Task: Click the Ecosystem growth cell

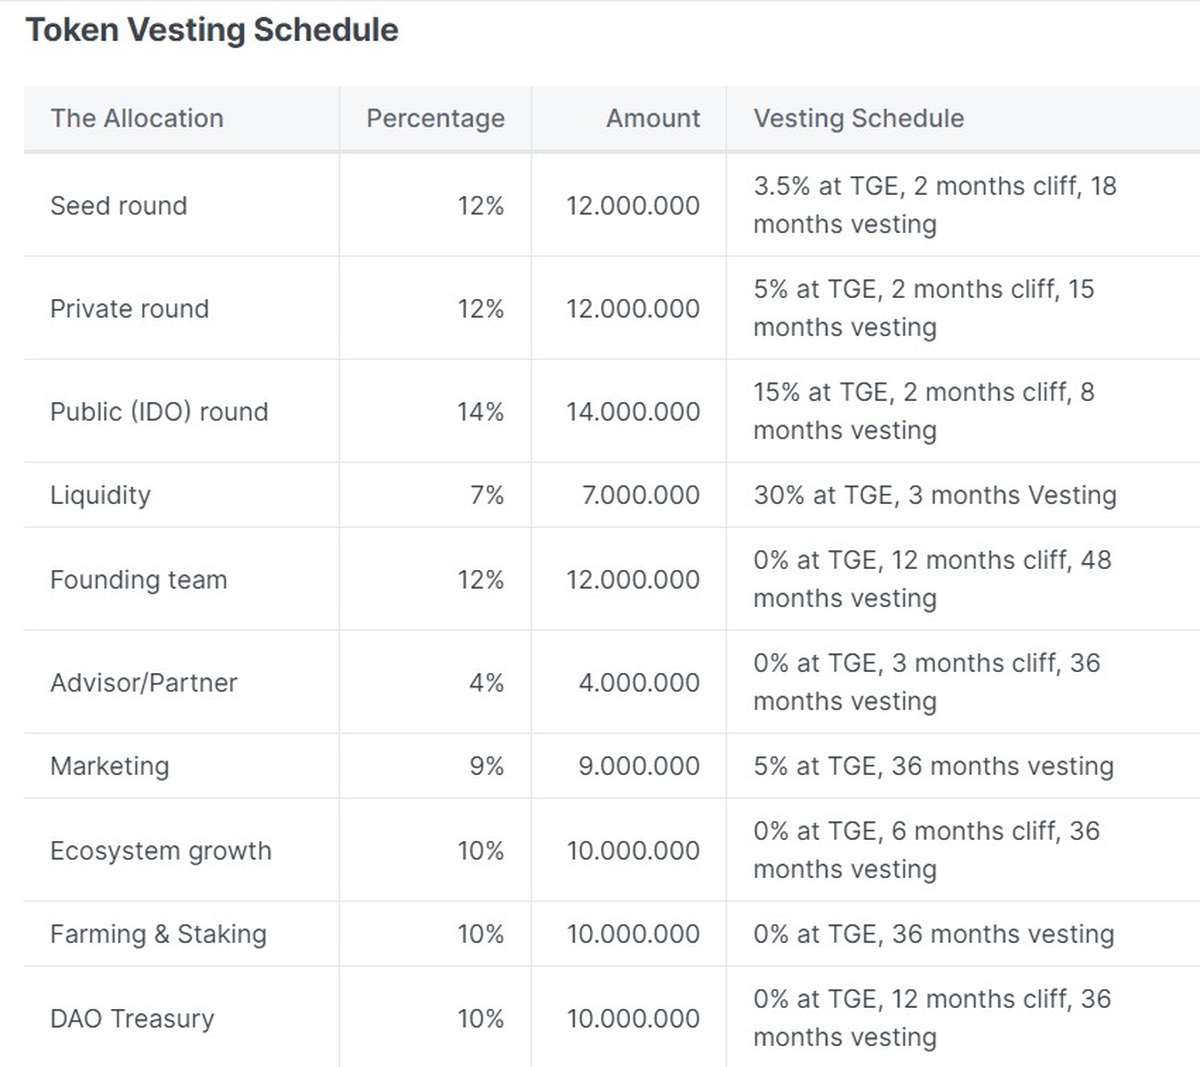Action: [161, 850]
